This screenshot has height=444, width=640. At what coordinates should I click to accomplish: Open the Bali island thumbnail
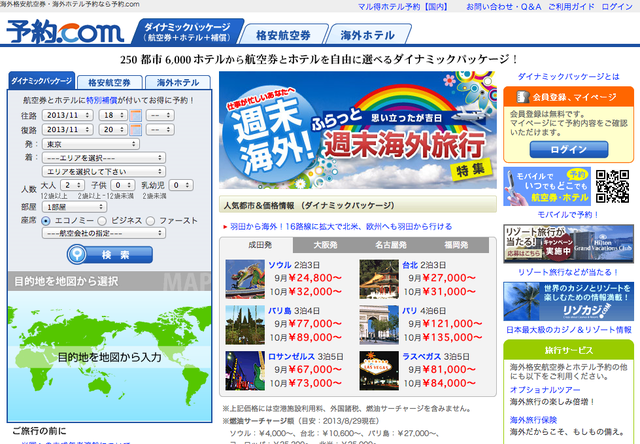[x=245, y=325]
